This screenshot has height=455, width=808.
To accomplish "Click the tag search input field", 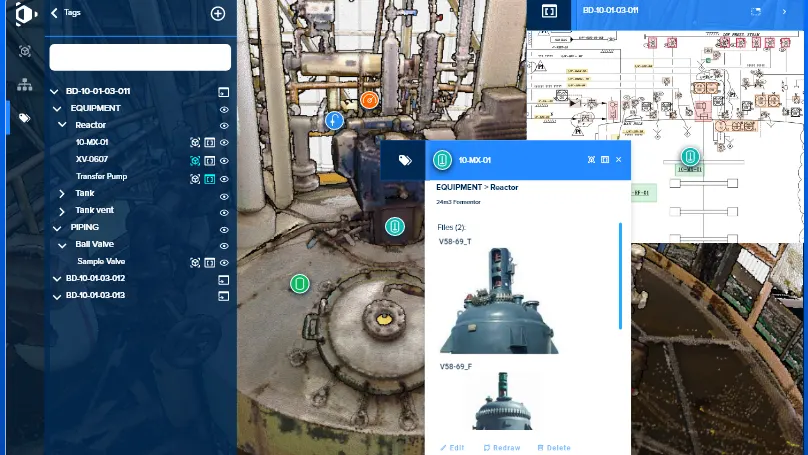I will (x=140, y=57).
